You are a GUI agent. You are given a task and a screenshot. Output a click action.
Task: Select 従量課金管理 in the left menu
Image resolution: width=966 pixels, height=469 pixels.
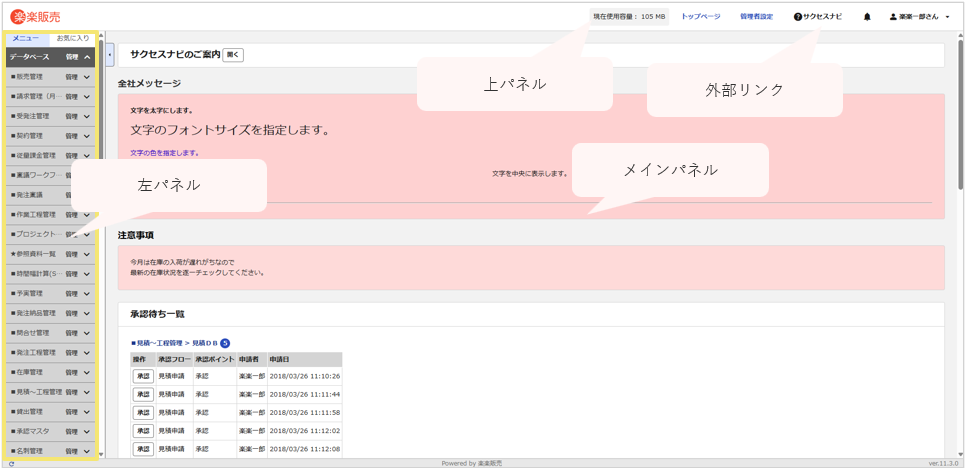point(34,156)
